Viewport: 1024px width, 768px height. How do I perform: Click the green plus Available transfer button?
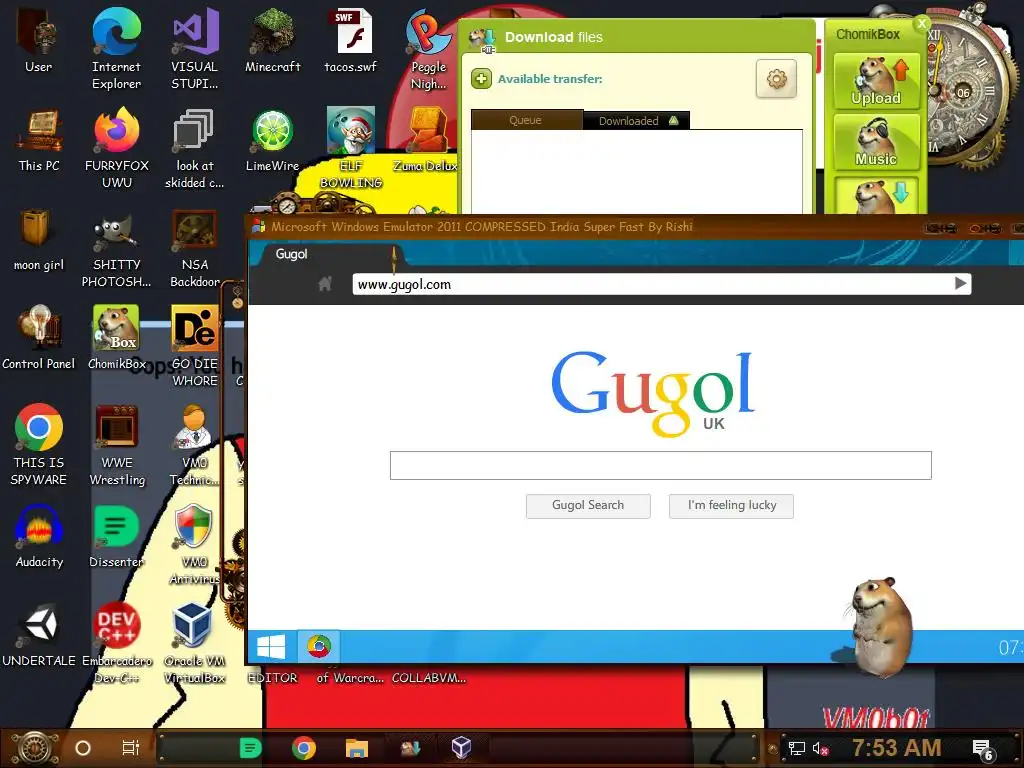(x=481, y=79)
